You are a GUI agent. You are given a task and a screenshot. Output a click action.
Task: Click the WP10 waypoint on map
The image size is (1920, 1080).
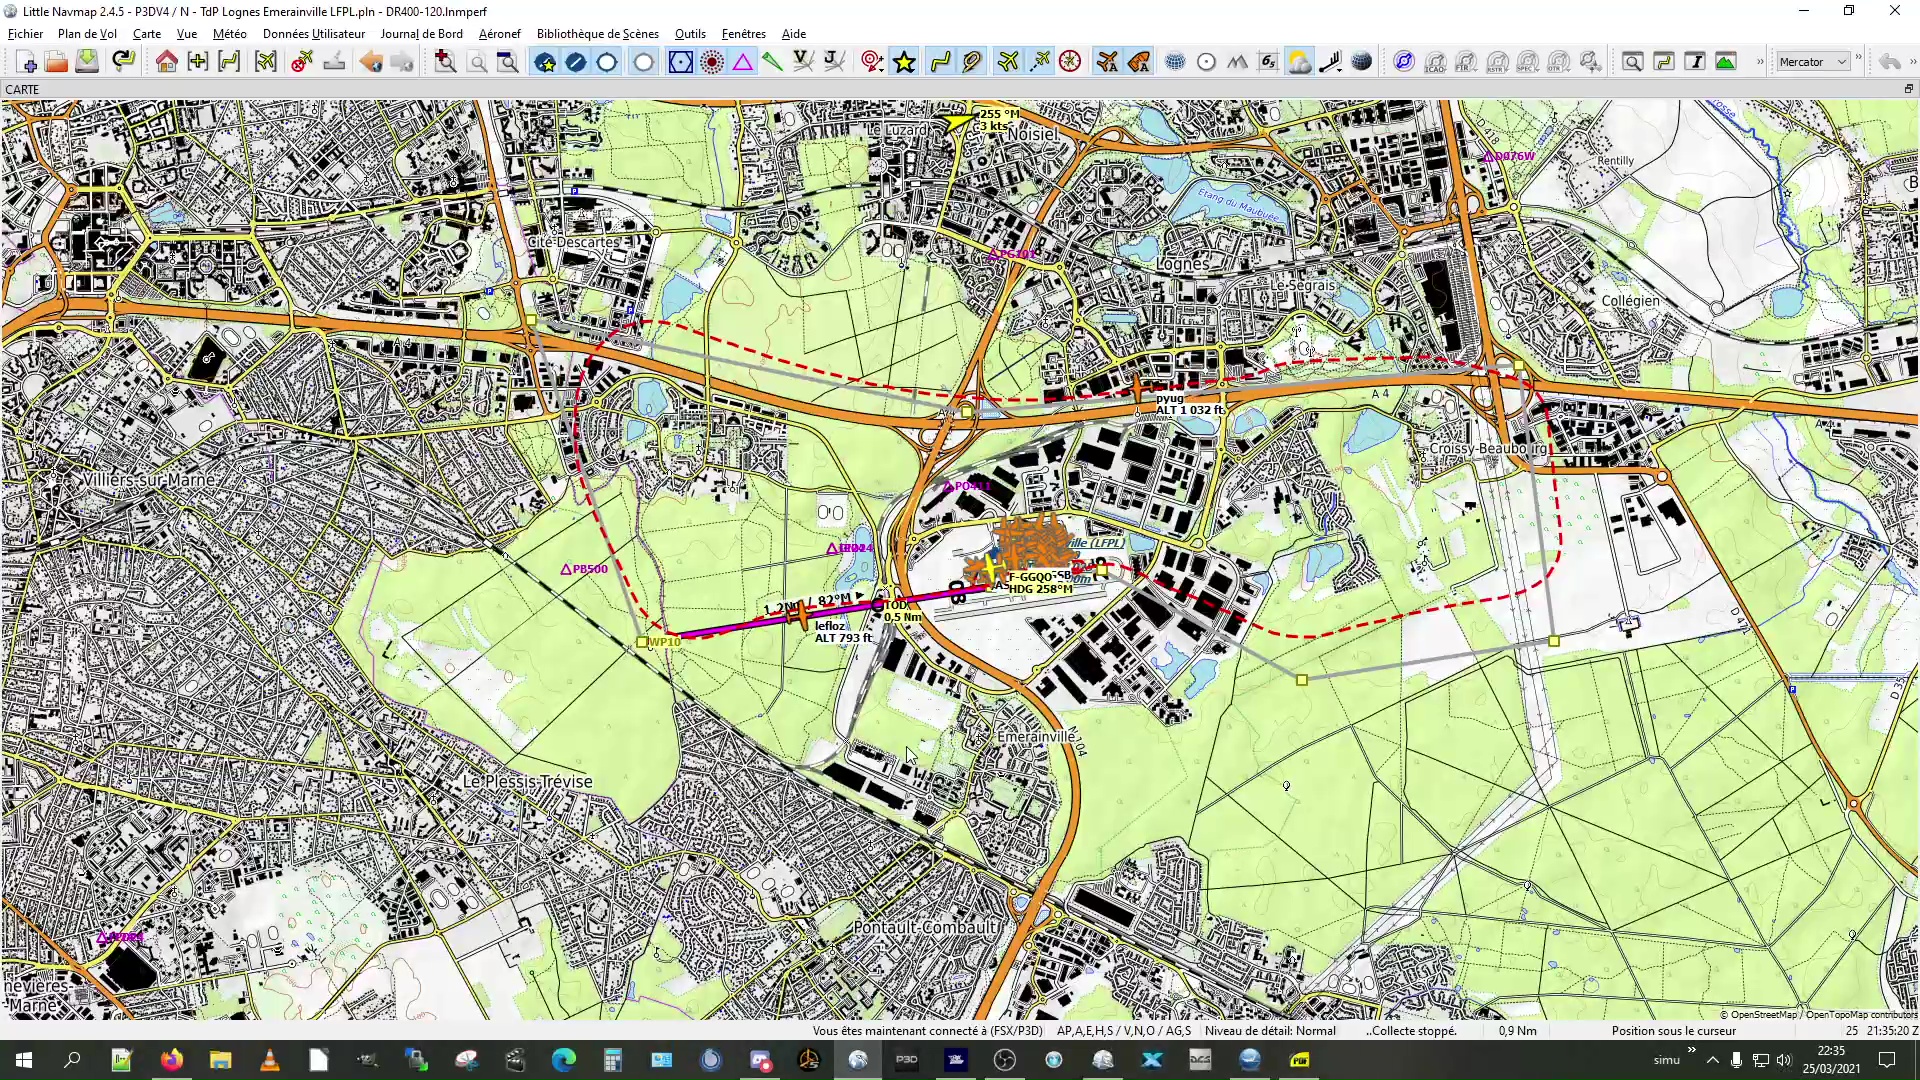pyautogui.click(x=643, y=642)
